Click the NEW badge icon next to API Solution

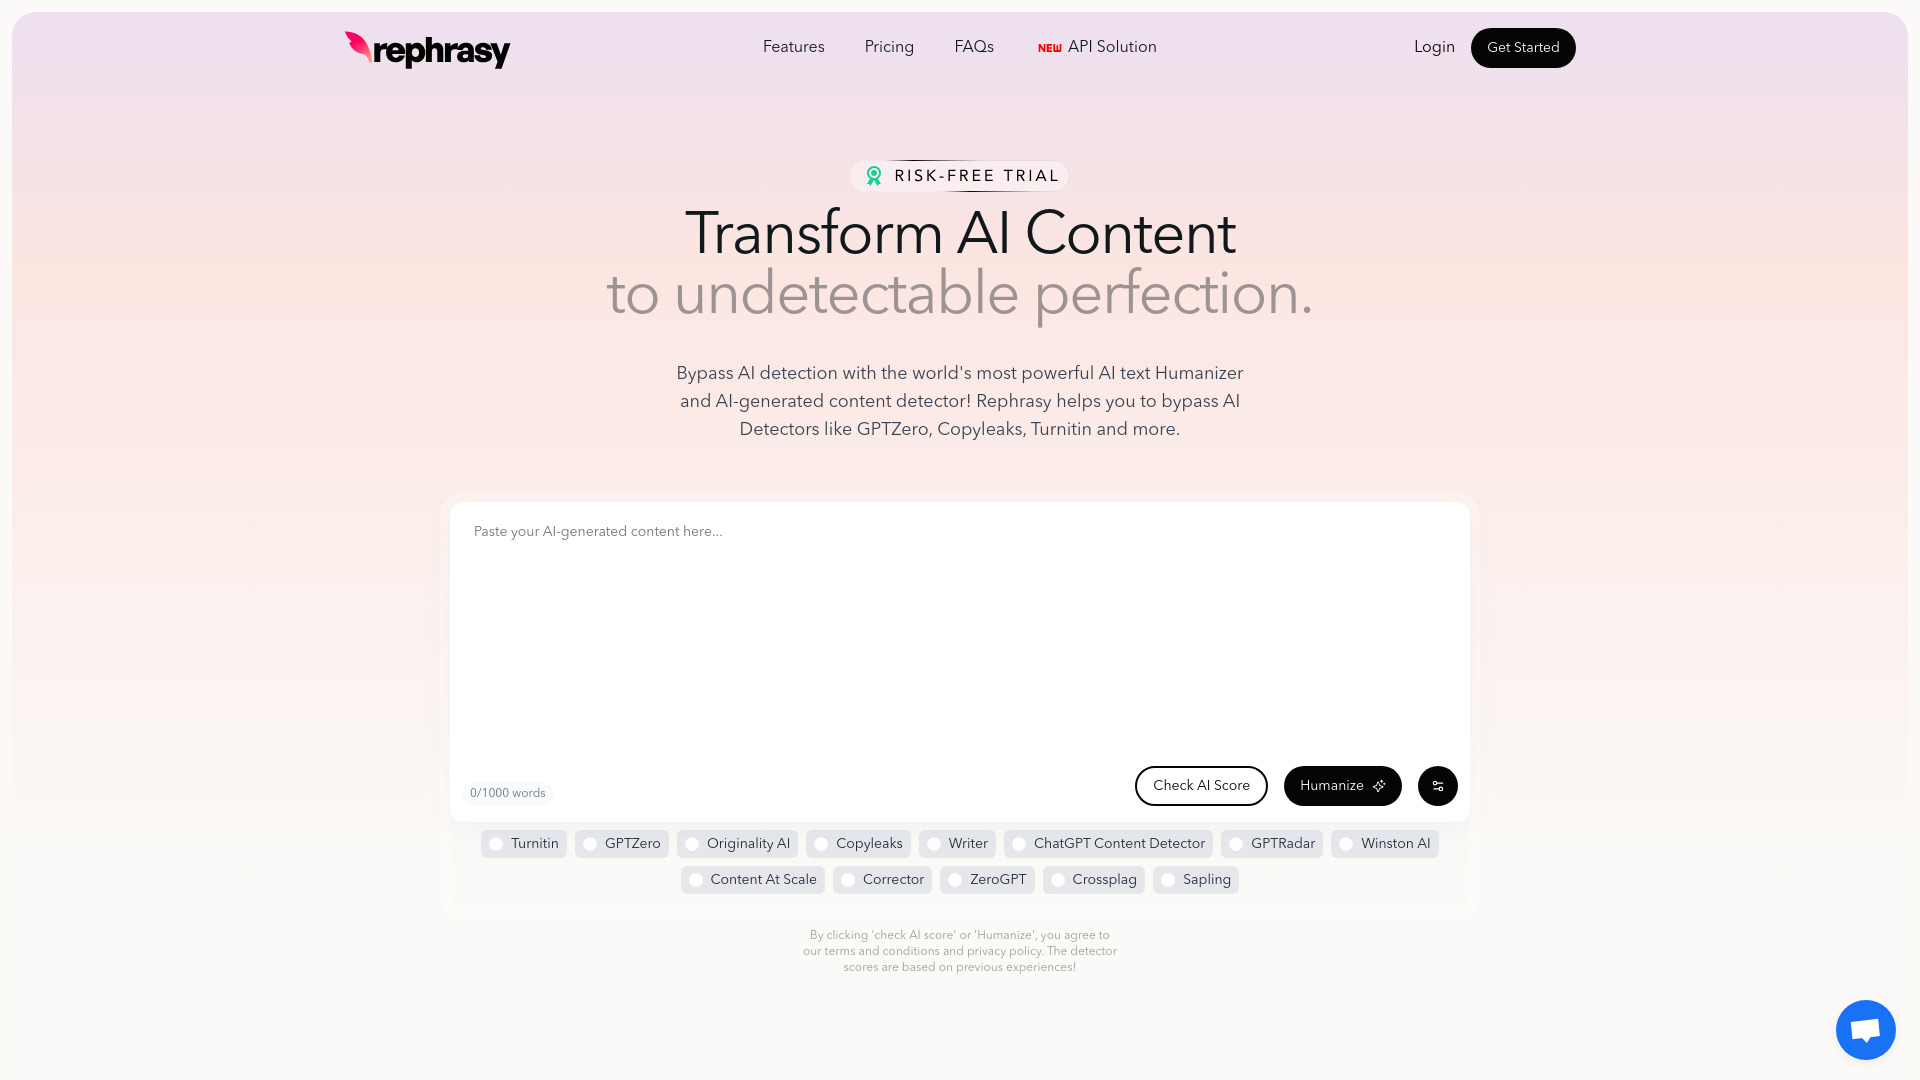pyautogui.click(x=1048, y=47)
